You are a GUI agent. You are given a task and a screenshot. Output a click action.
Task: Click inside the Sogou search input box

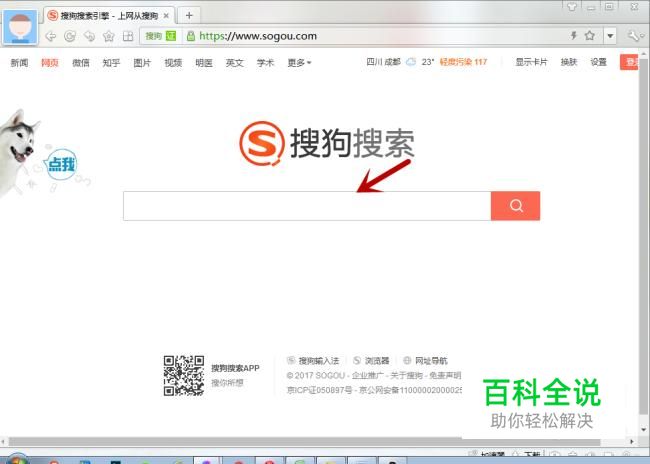(x=307, y=206)
